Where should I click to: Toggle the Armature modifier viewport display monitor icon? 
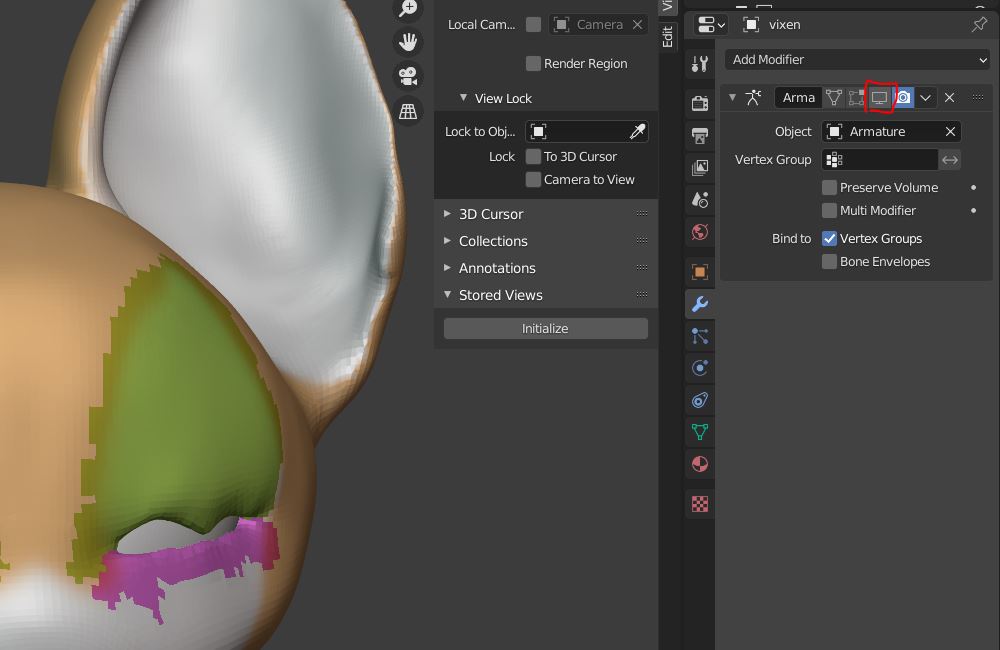[x=880, y=97]
